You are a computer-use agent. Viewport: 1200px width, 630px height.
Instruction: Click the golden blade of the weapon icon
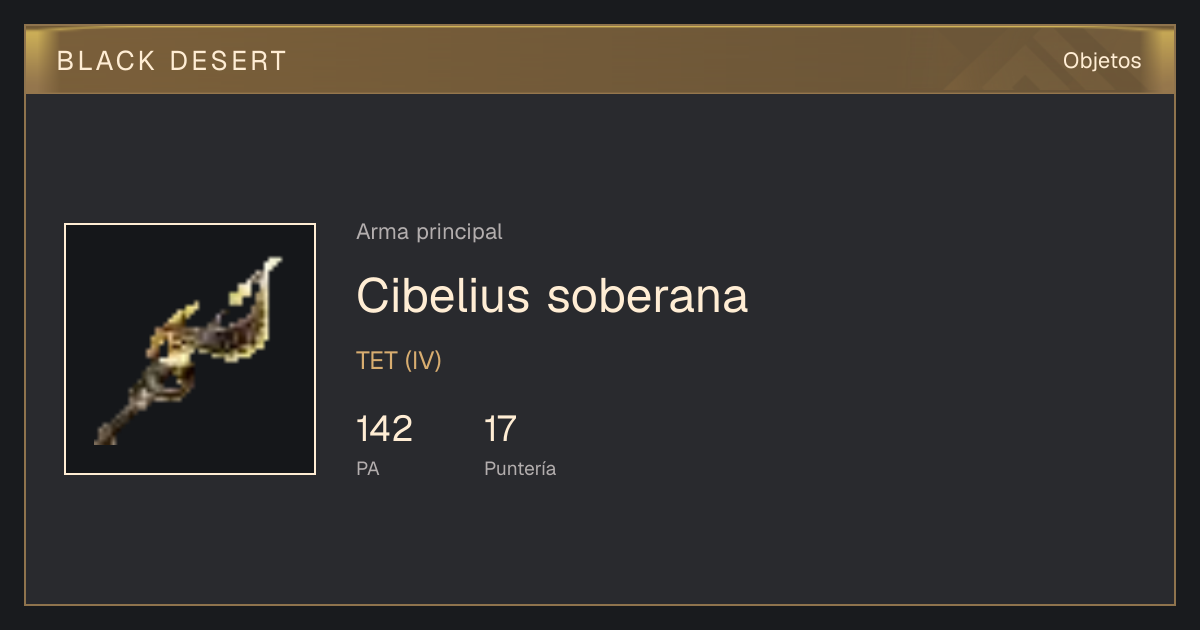click(x=245, y=315)
